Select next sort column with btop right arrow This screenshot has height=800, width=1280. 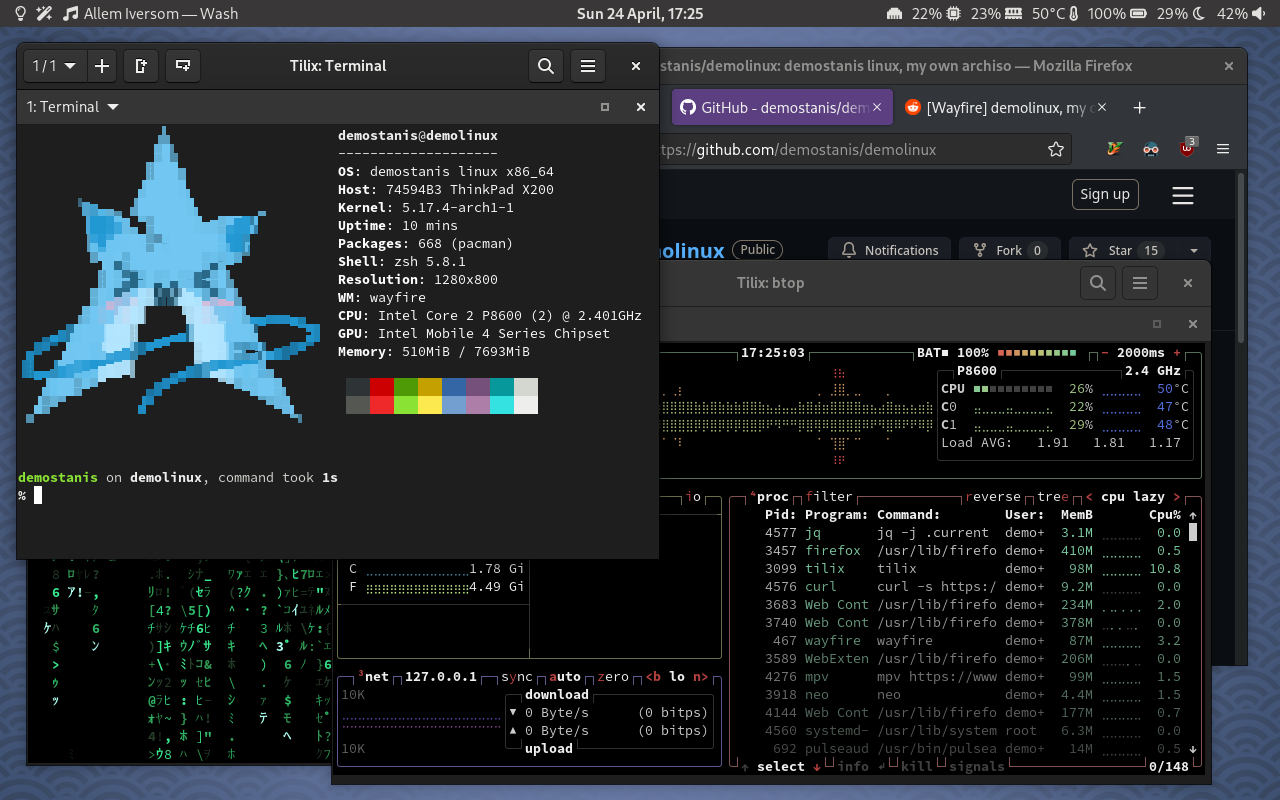coord(1177,497)
